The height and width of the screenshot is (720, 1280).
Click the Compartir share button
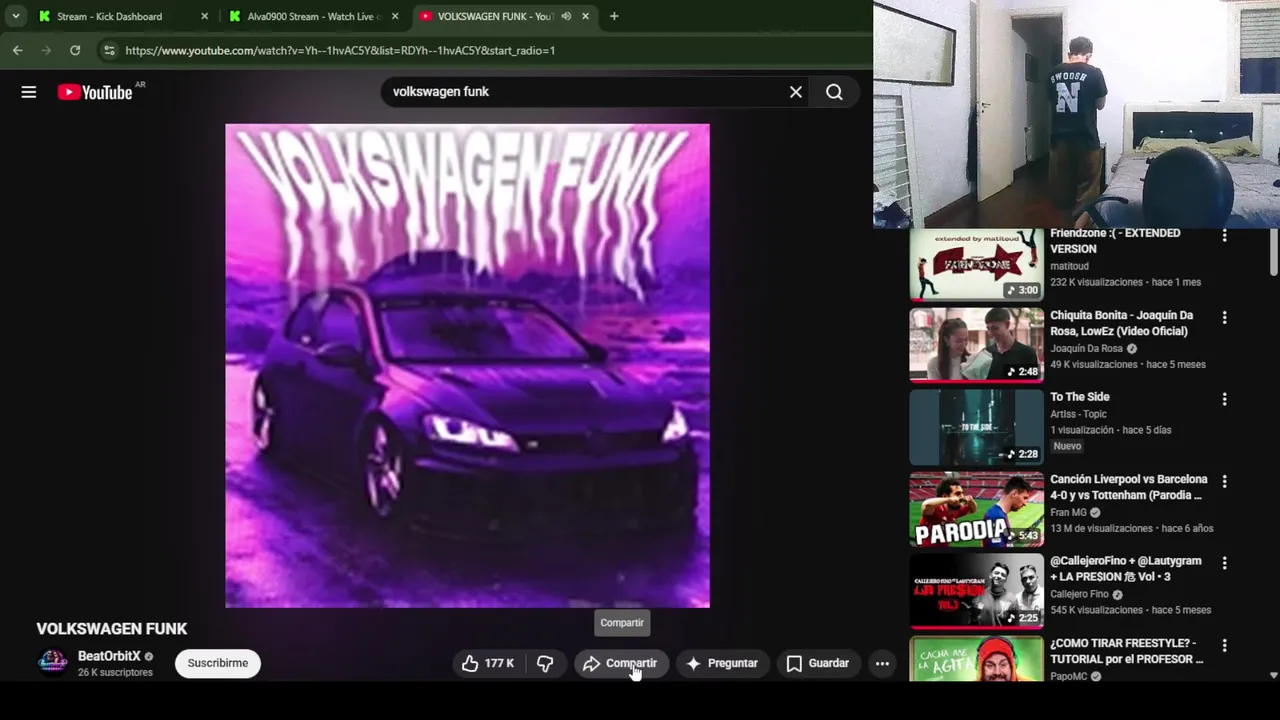[621, 663]
